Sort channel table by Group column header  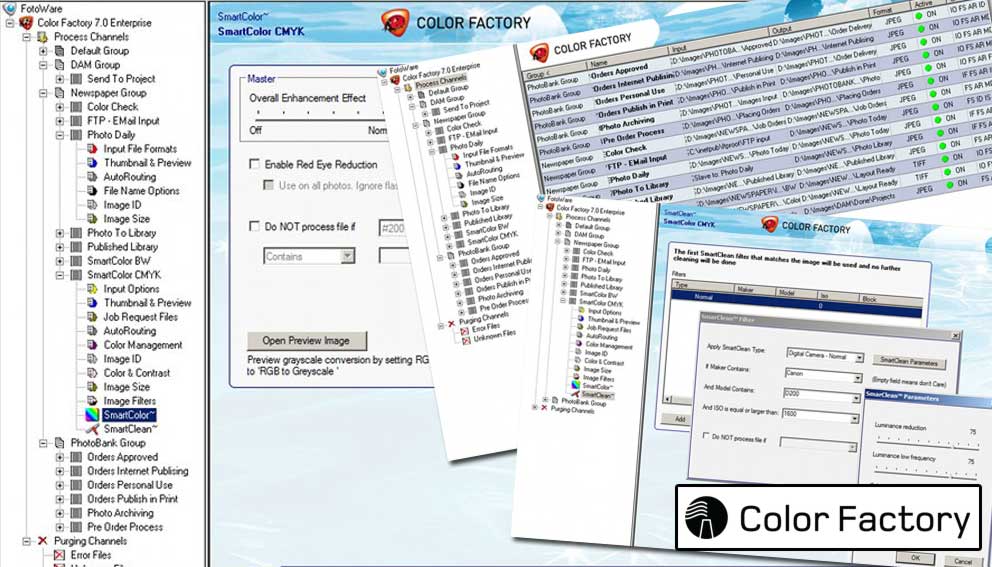554,73
